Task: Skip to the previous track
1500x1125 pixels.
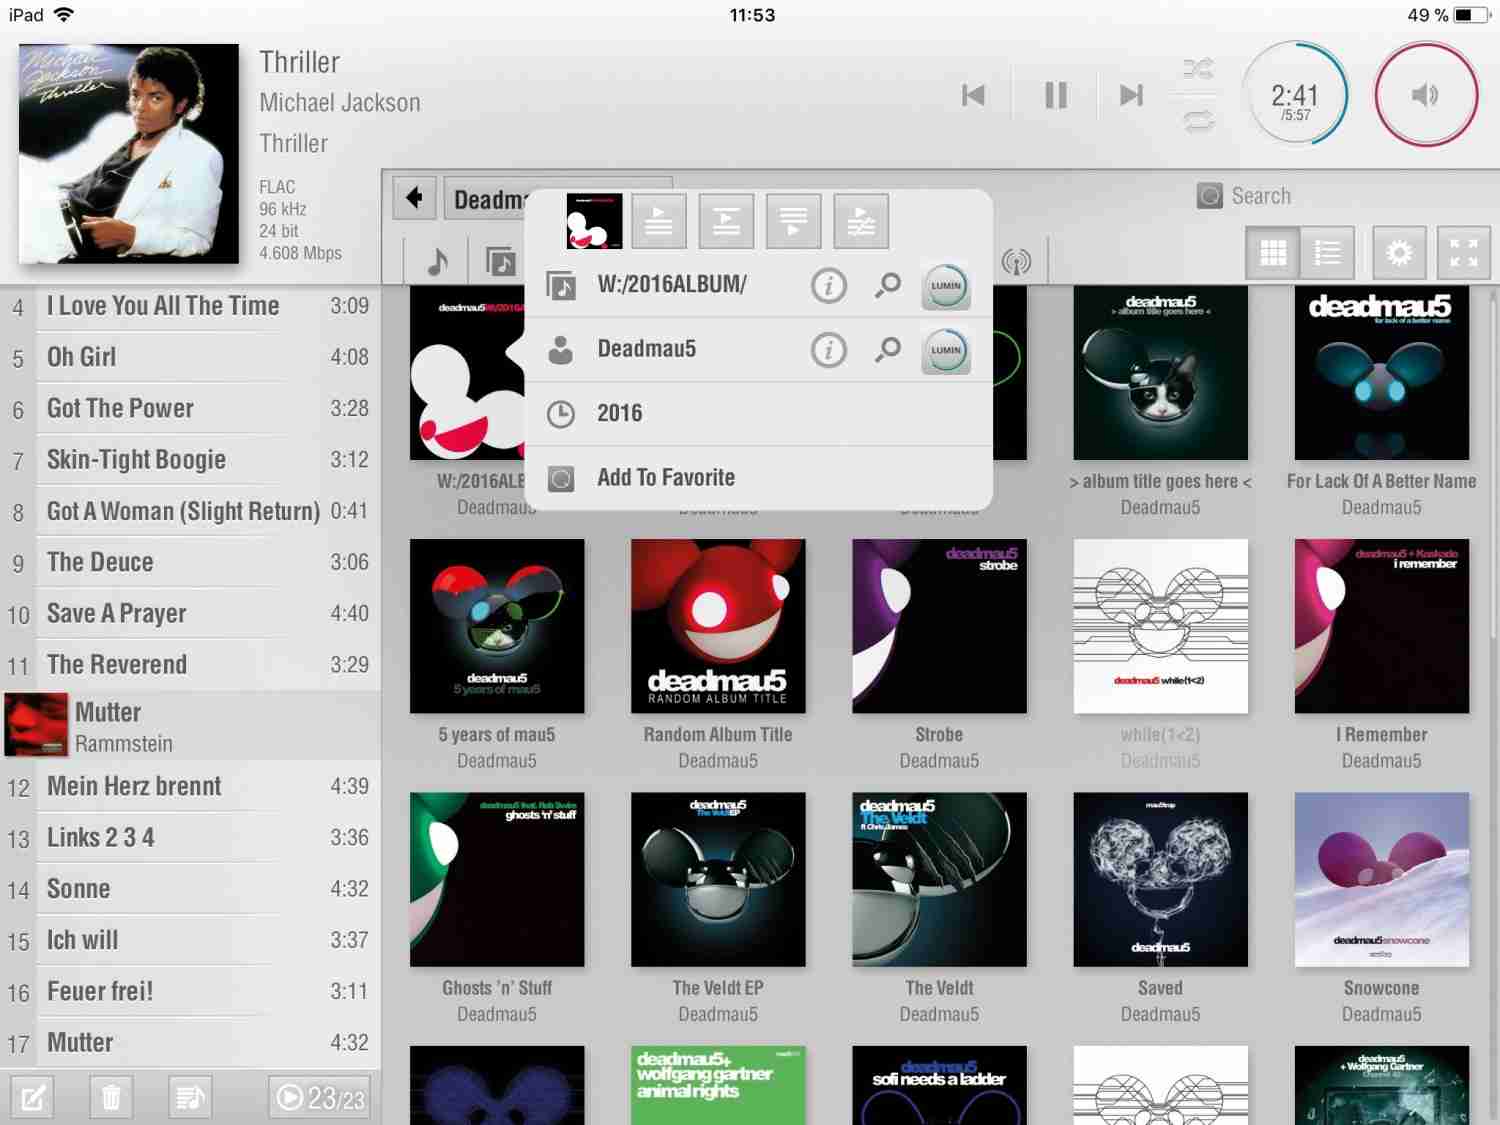Action: (973, 95)
